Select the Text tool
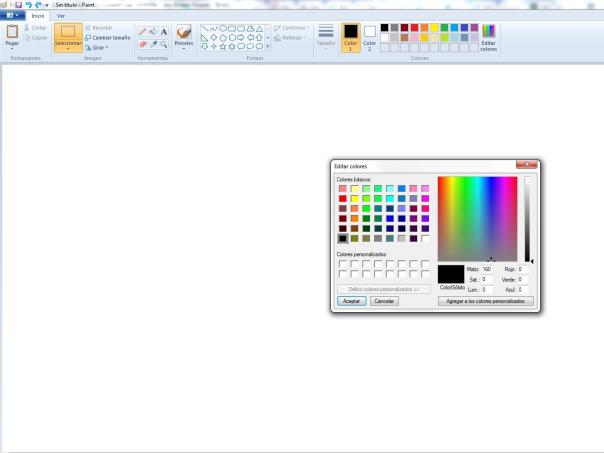 tap(163, 32)
